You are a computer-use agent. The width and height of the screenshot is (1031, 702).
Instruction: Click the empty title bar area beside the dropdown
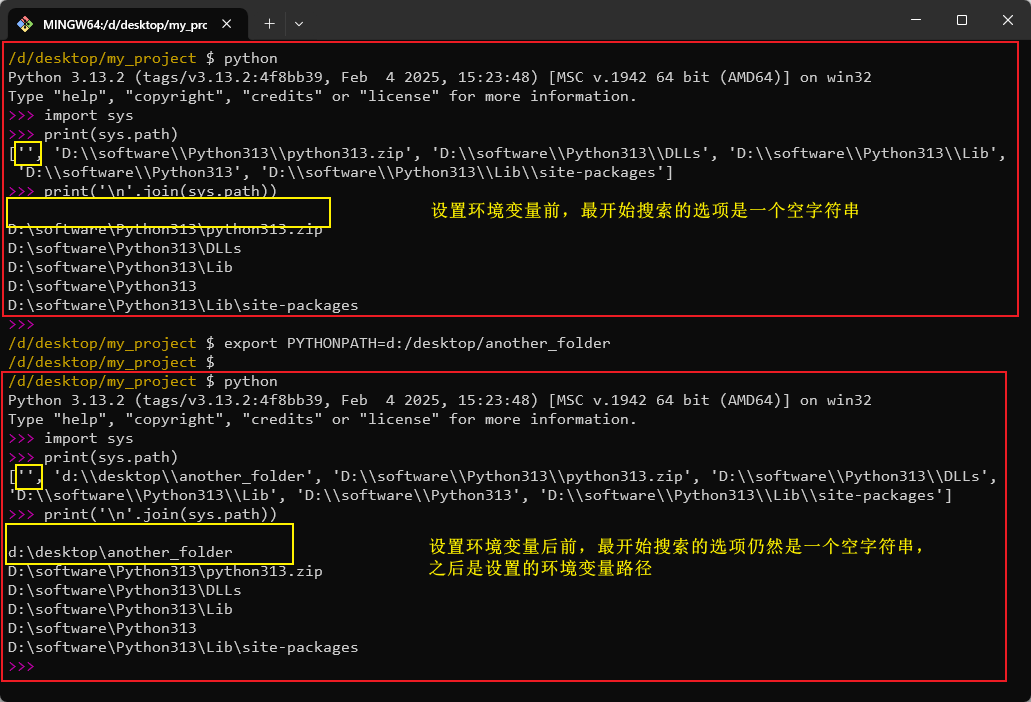(x=600, y=22)
